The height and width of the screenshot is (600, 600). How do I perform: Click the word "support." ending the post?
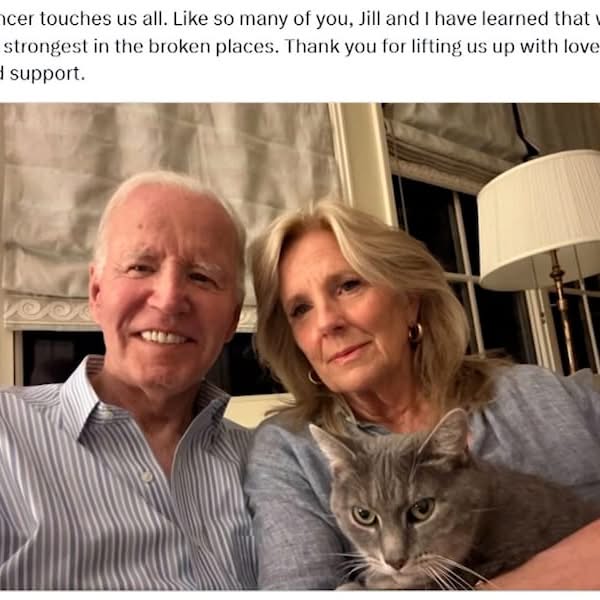coord(47,74)
